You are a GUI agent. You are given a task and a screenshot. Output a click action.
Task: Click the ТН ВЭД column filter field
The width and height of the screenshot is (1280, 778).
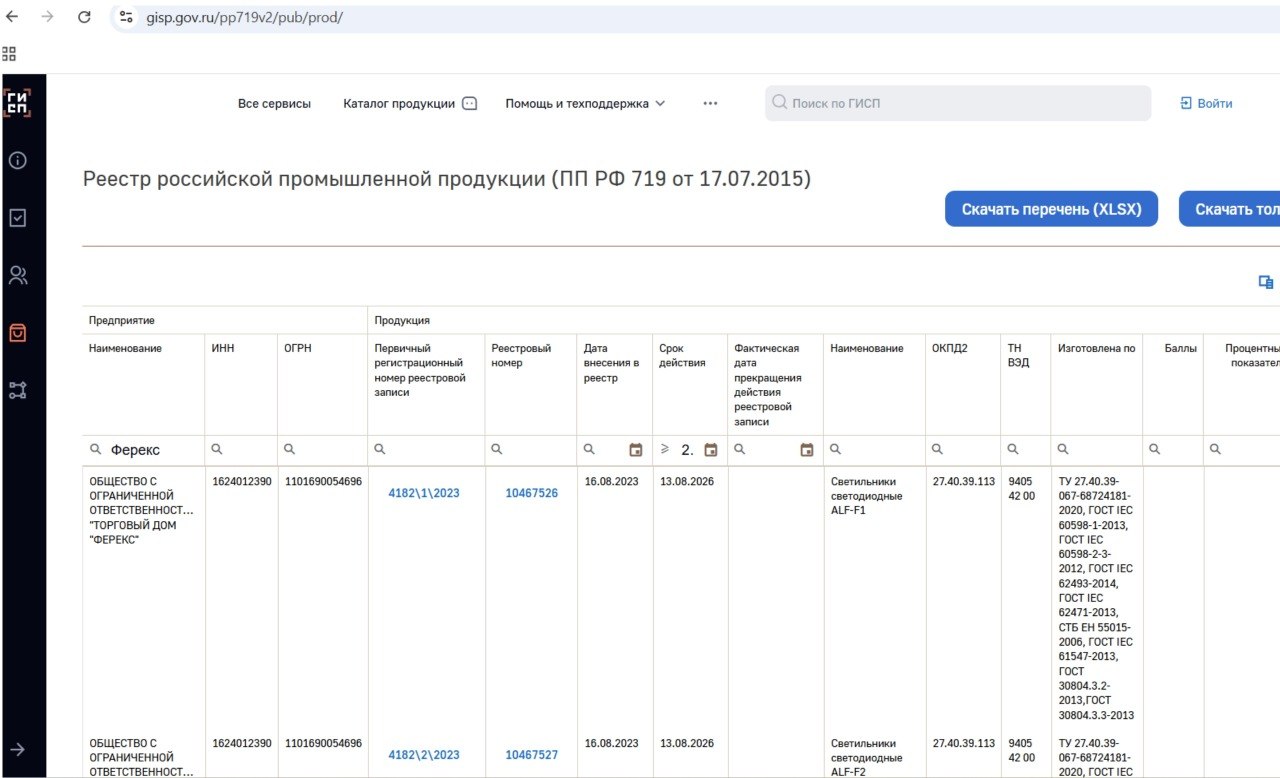[x=1026, y=450]
